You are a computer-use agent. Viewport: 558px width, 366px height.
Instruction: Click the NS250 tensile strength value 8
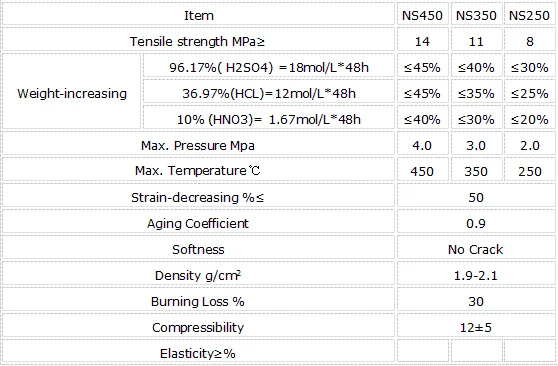(530, 41)
